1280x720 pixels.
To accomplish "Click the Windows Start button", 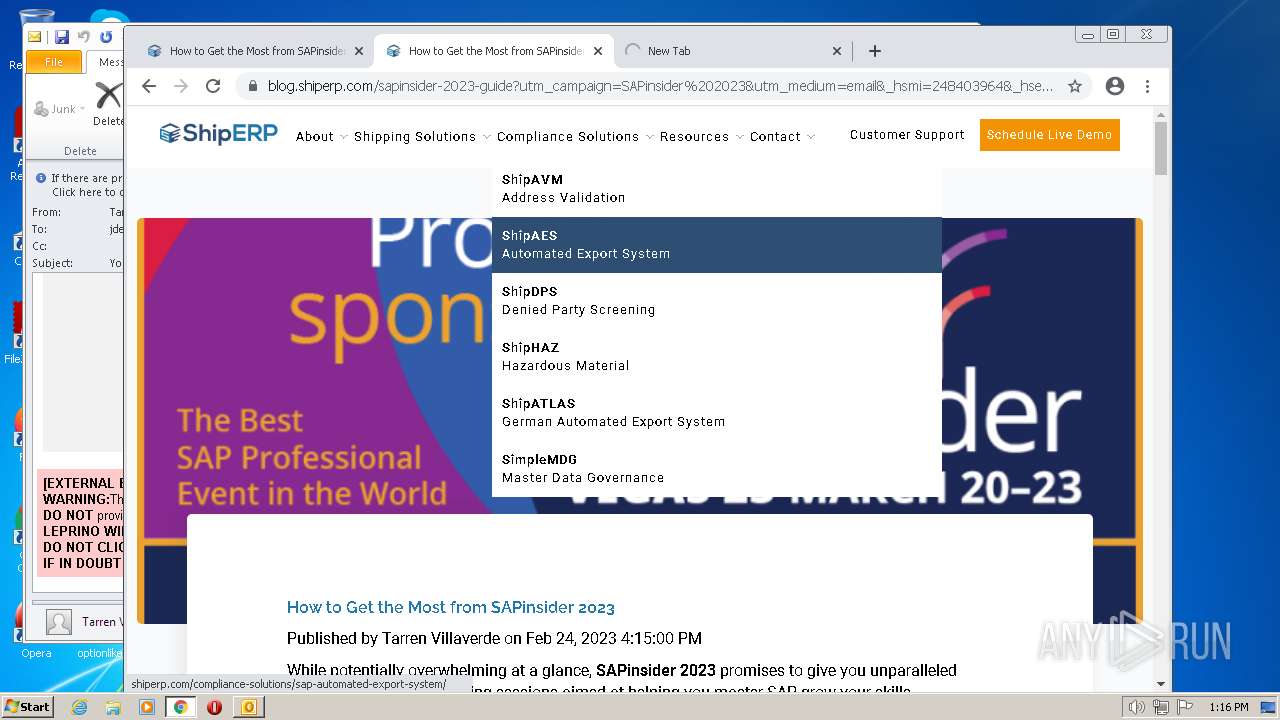I will coord(27,707).
